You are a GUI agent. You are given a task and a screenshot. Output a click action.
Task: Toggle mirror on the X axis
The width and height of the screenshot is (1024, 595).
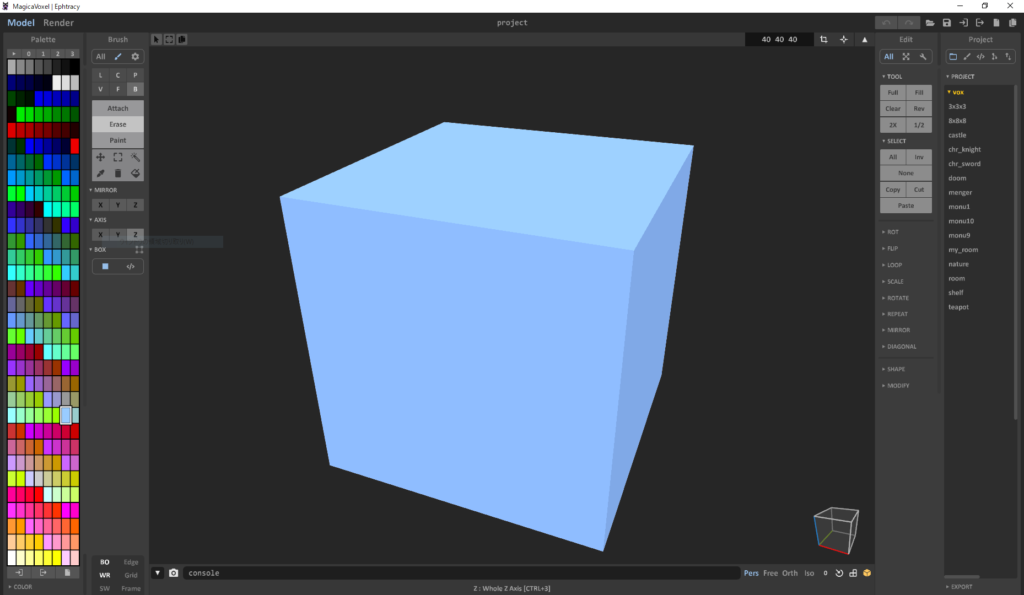click(100, 205)
